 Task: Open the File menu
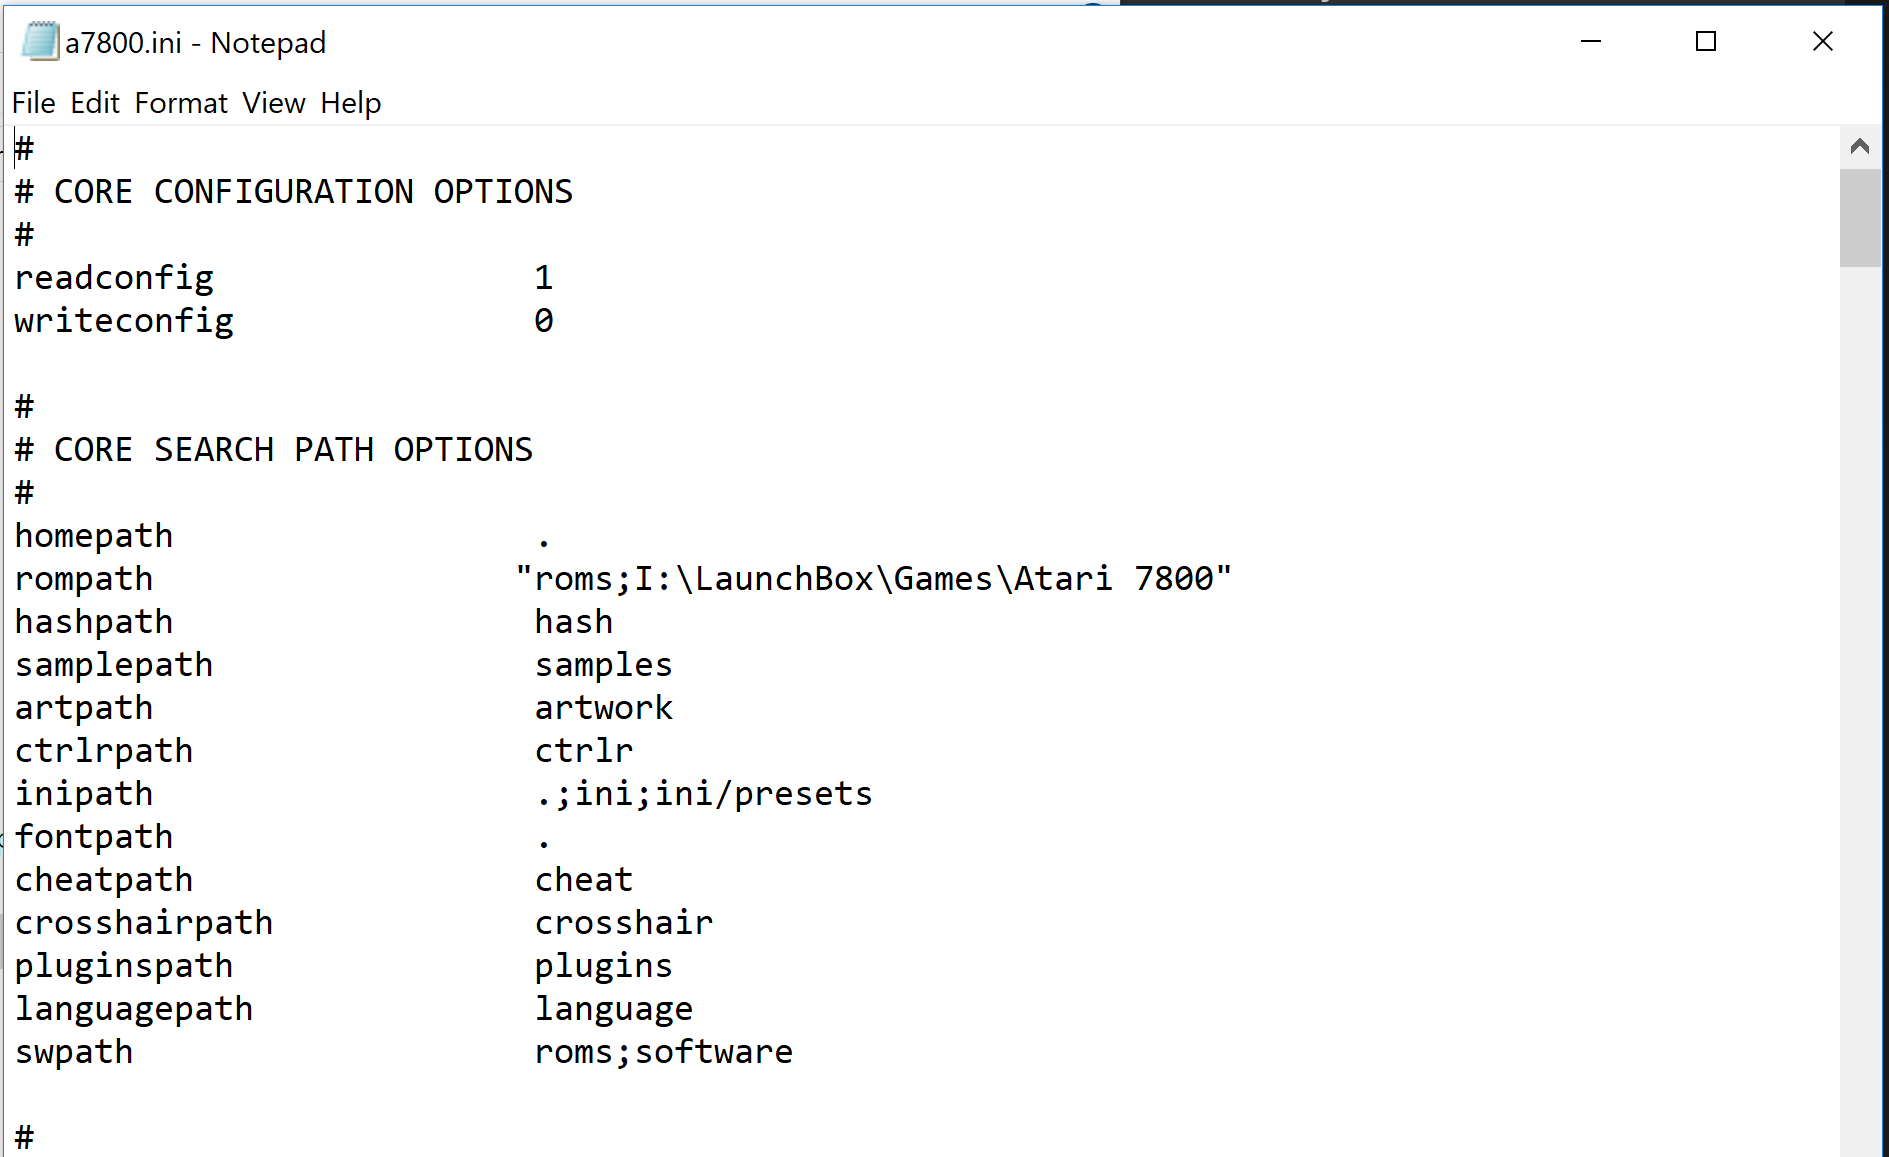[x=33, y=103]
